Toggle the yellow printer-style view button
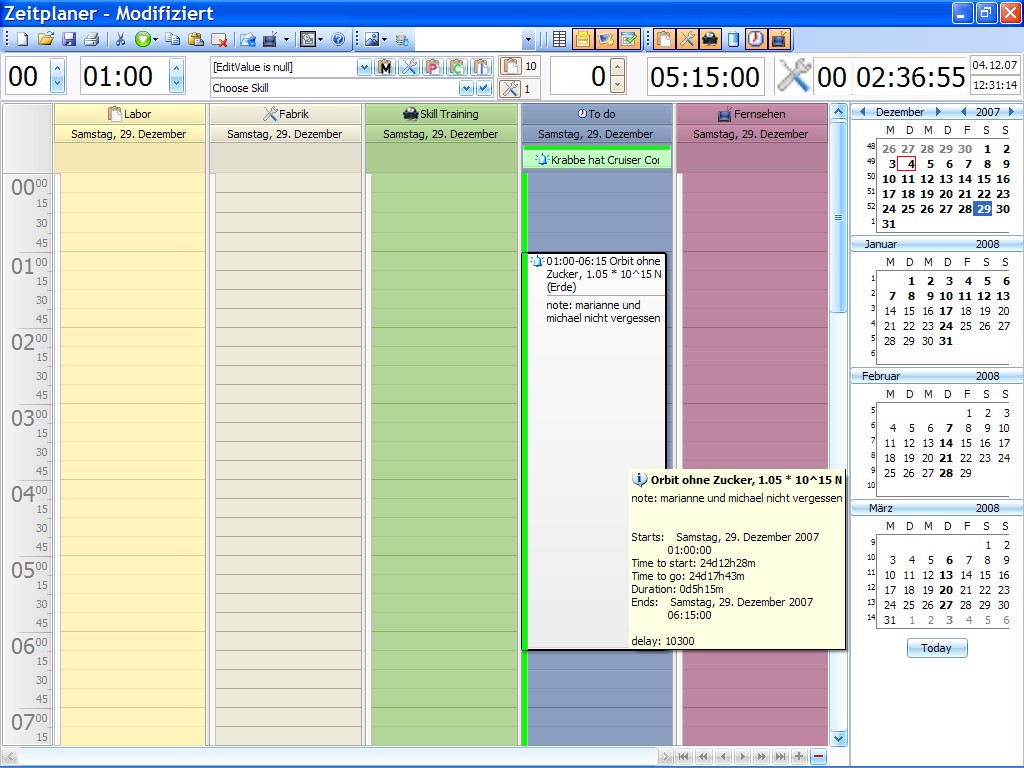Viewport: 1024px width, 768px height. pyautogui.click(x=583, y=39)
